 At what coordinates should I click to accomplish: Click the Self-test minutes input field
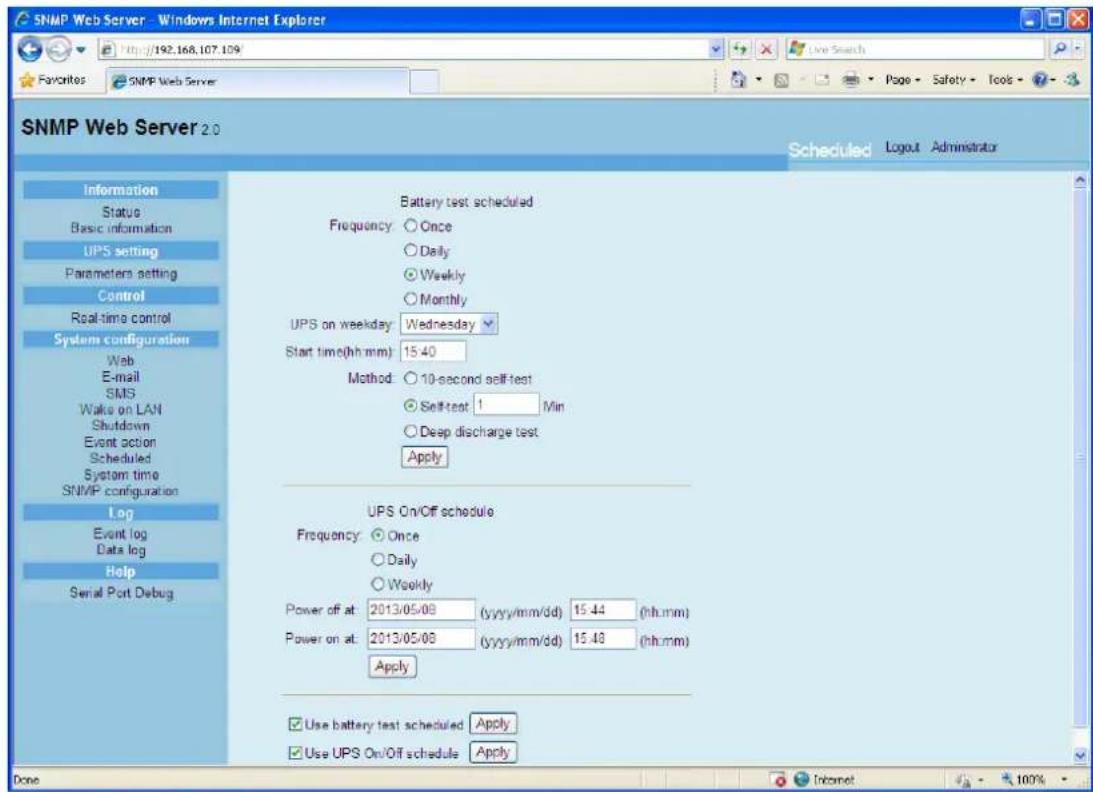506,405
